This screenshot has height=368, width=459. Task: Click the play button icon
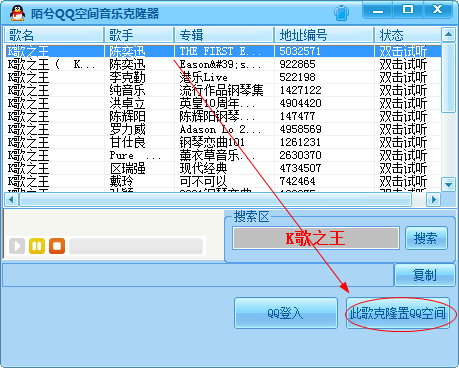point(17,246)
